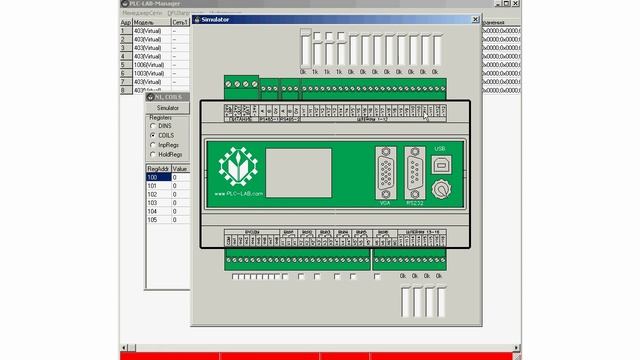Click the Simulator button in NL COILS panel
This screenshot has height=360, width=640.
click(x=168, y=108)
